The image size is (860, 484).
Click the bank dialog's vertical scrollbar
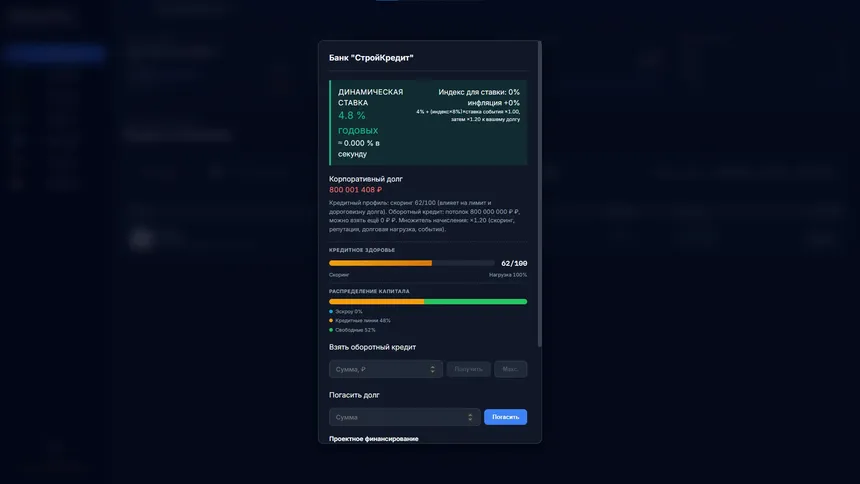tap(540, 195)
